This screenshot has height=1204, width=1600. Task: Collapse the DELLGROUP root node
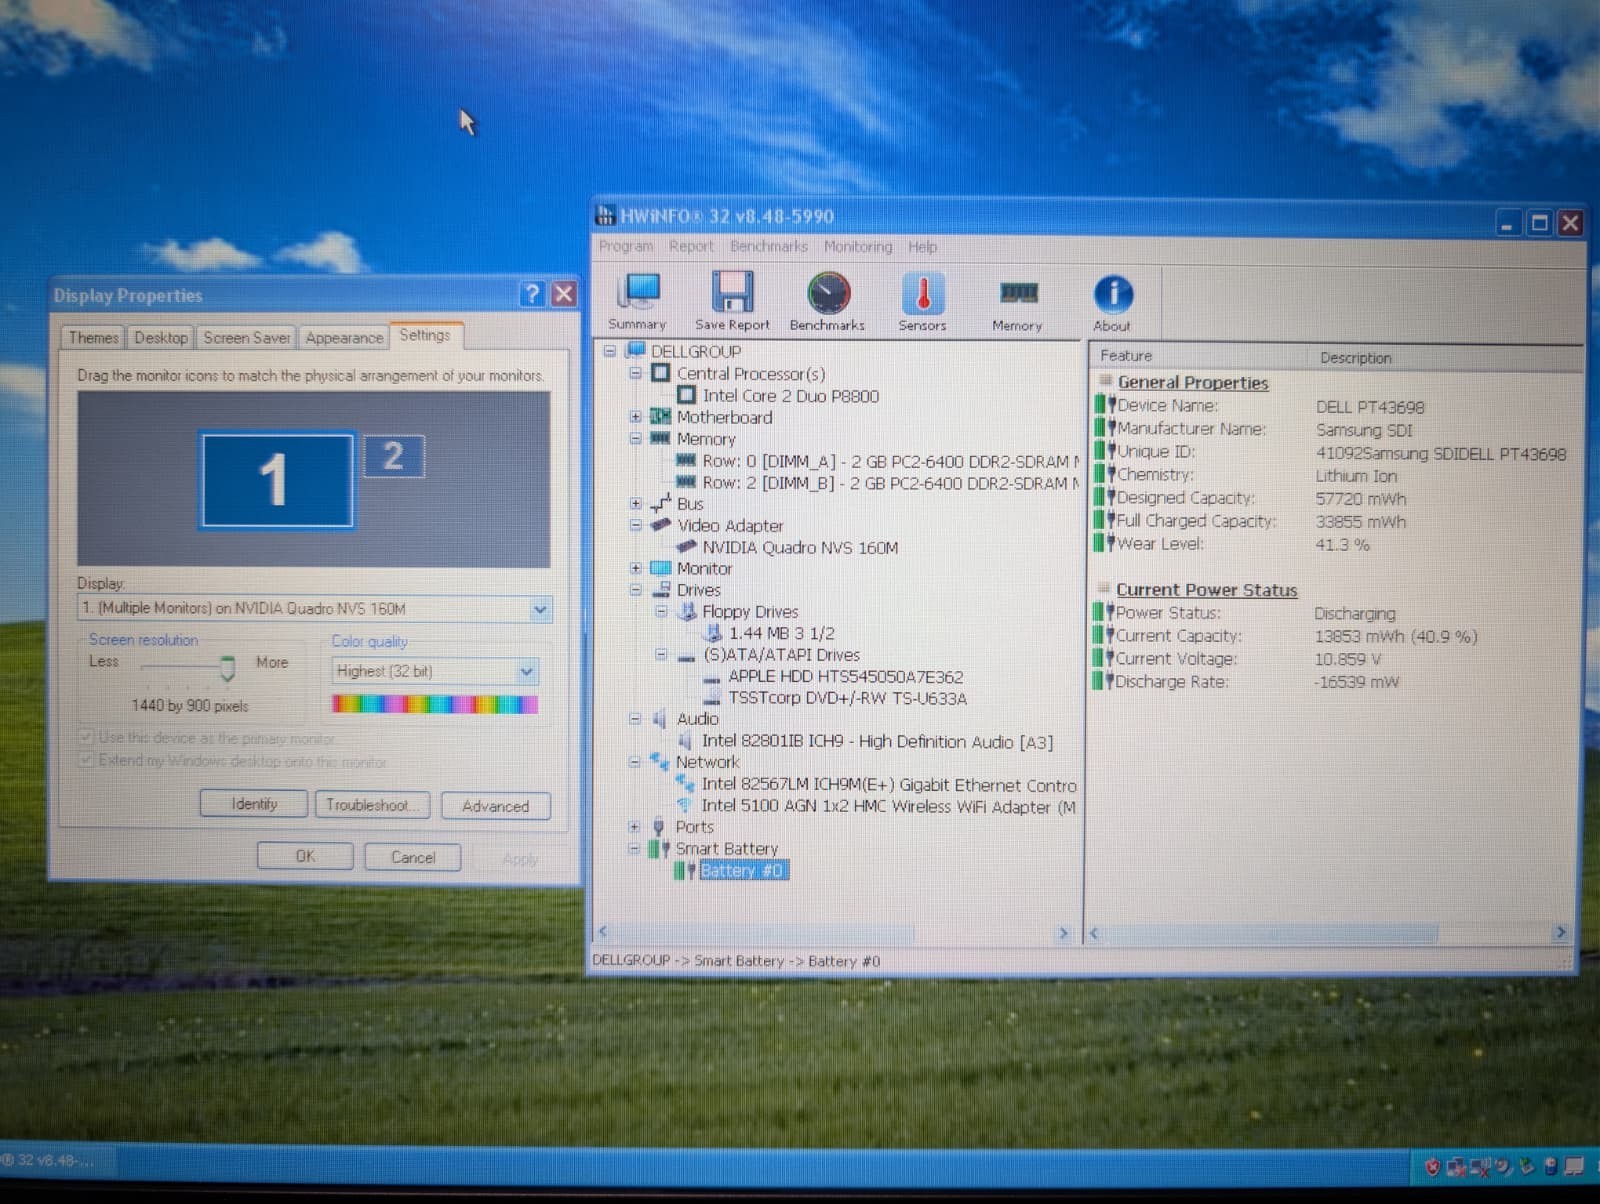tap(609, 351)
